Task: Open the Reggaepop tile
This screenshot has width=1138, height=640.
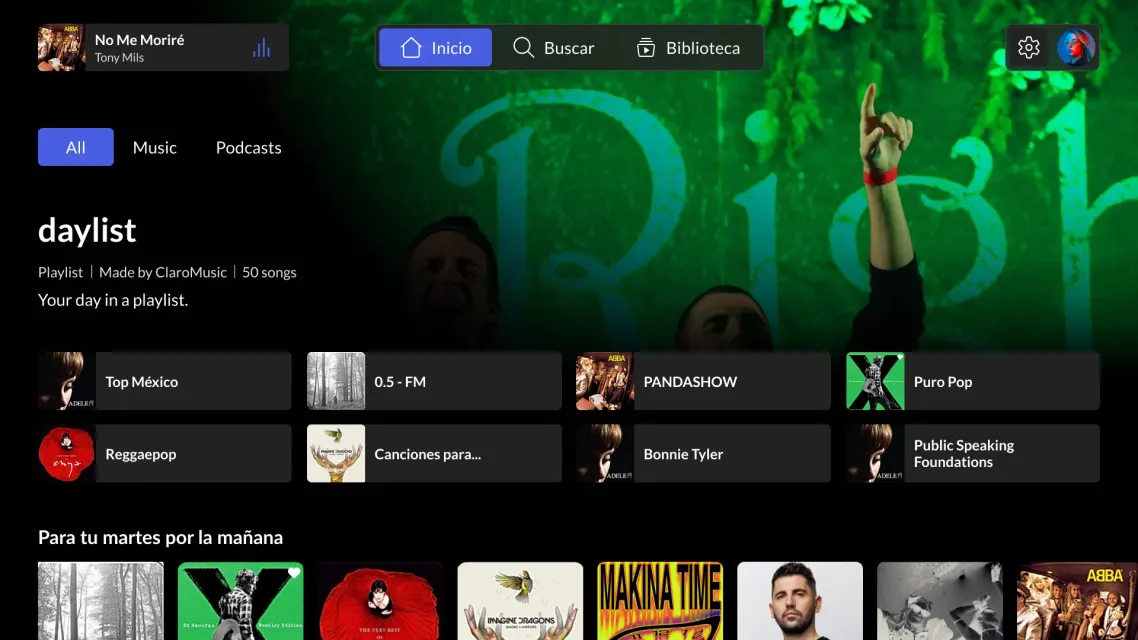Action: (x=165, y=454)
